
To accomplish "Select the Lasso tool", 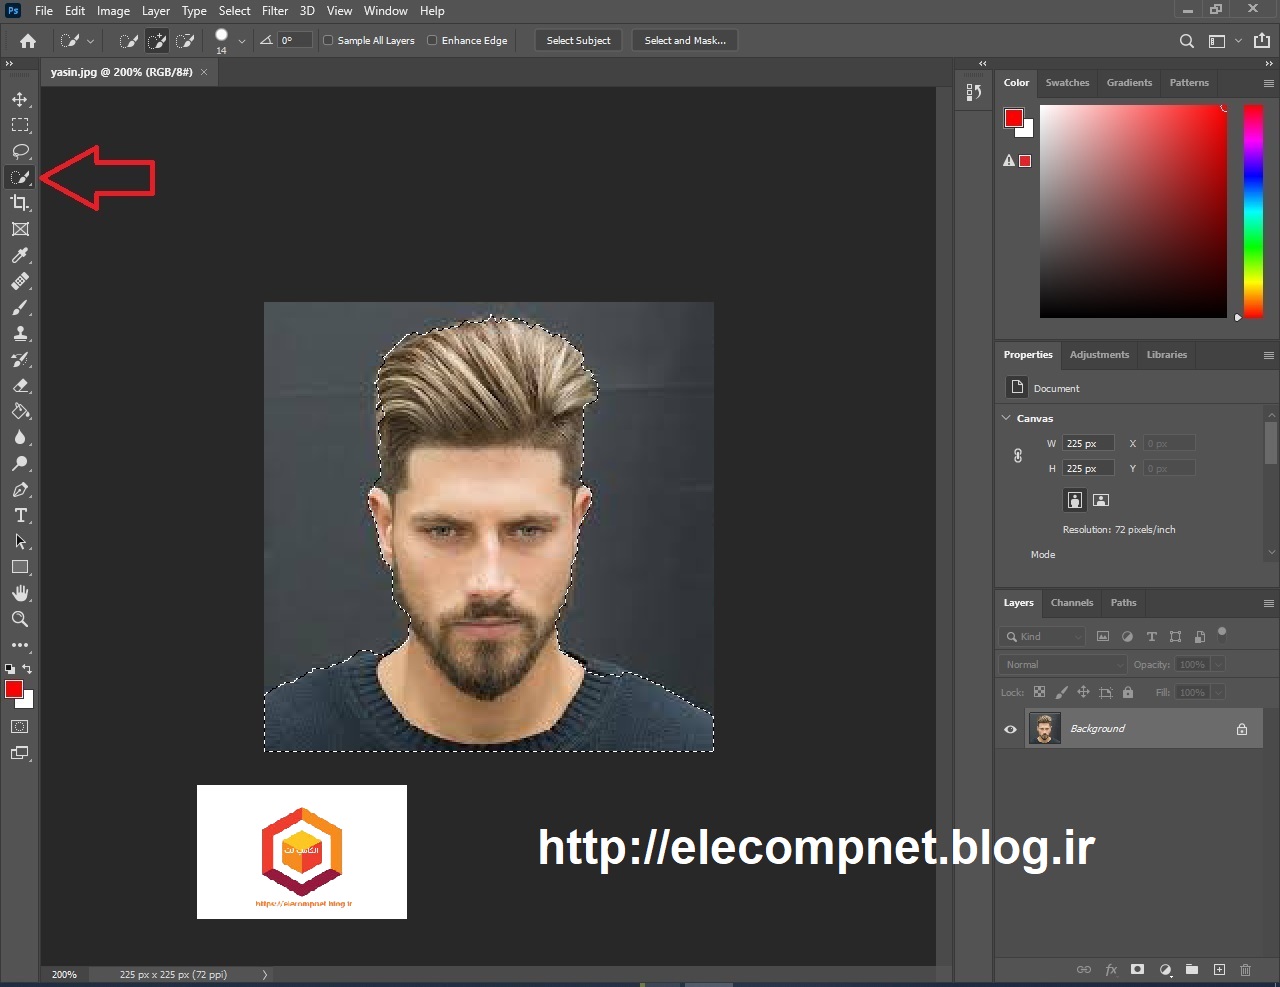I will [20, 151].
